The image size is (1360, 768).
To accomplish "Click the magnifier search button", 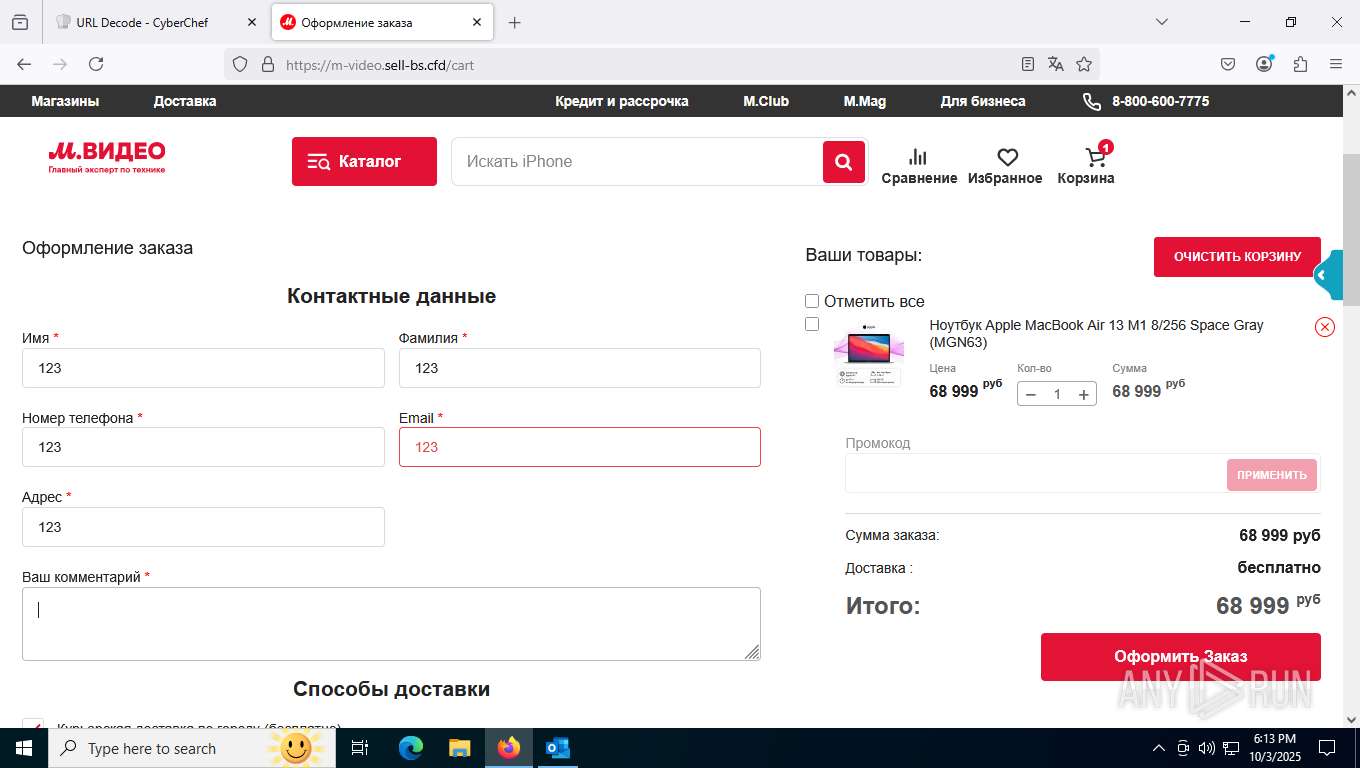I will coord(844,162).
